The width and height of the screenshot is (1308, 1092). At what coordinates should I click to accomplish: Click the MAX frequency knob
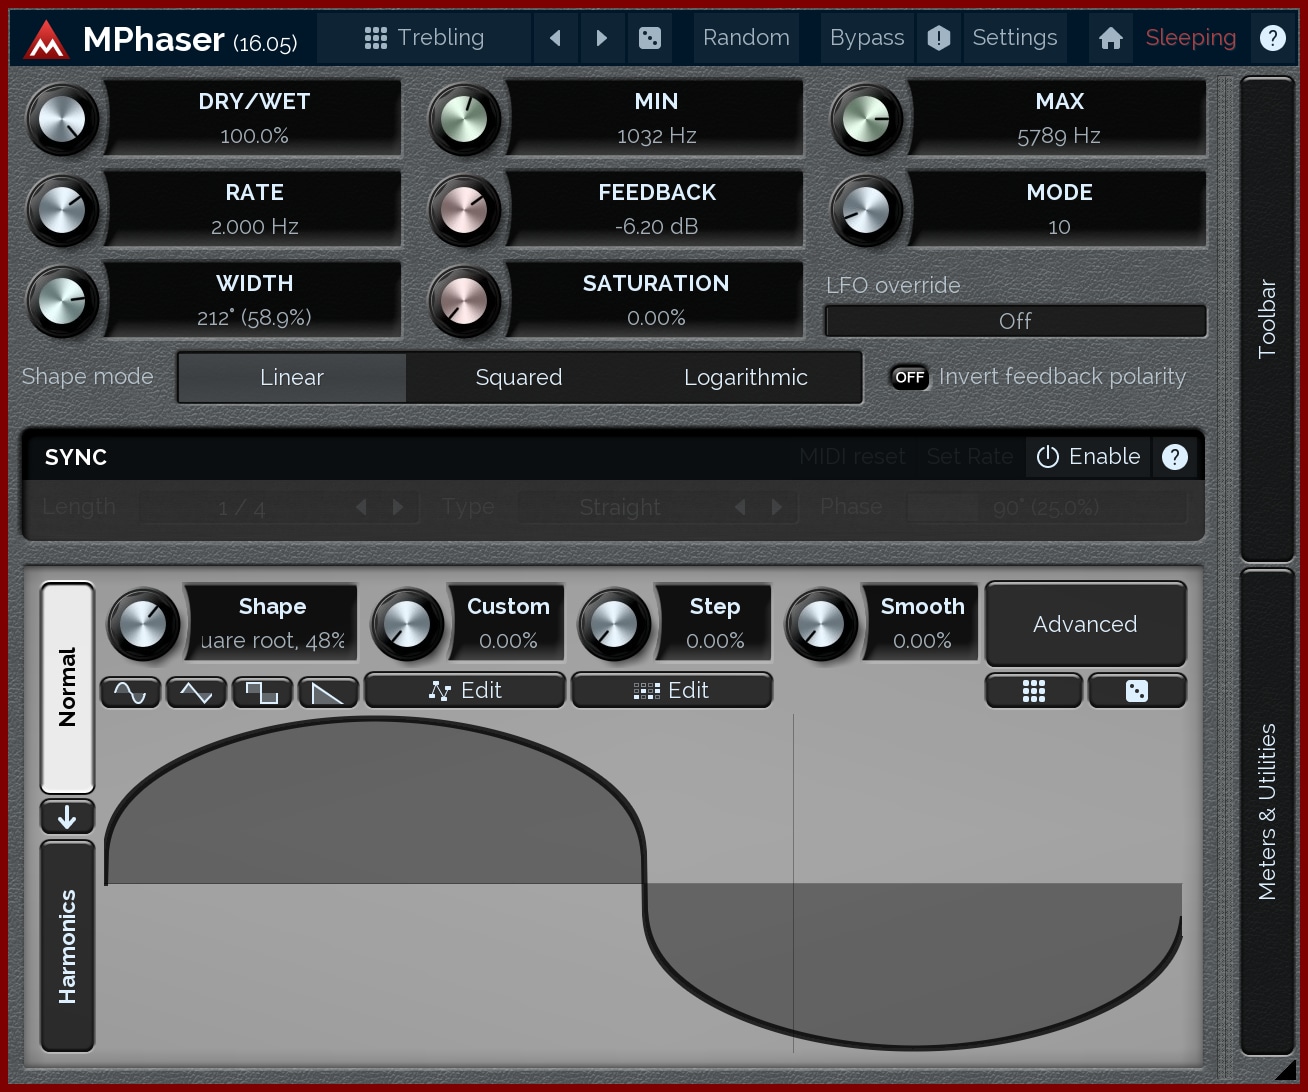(x=866, y=119)
